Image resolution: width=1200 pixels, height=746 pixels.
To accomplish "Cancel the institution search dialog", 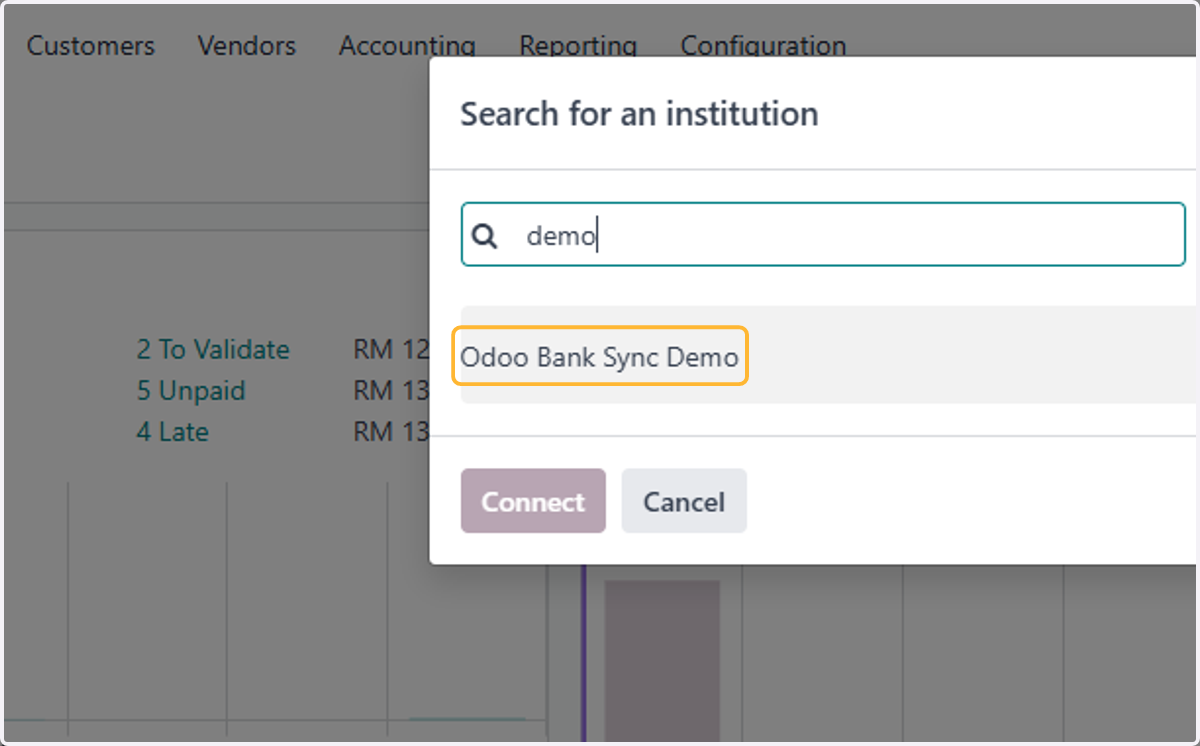I will pyautogui.click(x=684, y=501).
